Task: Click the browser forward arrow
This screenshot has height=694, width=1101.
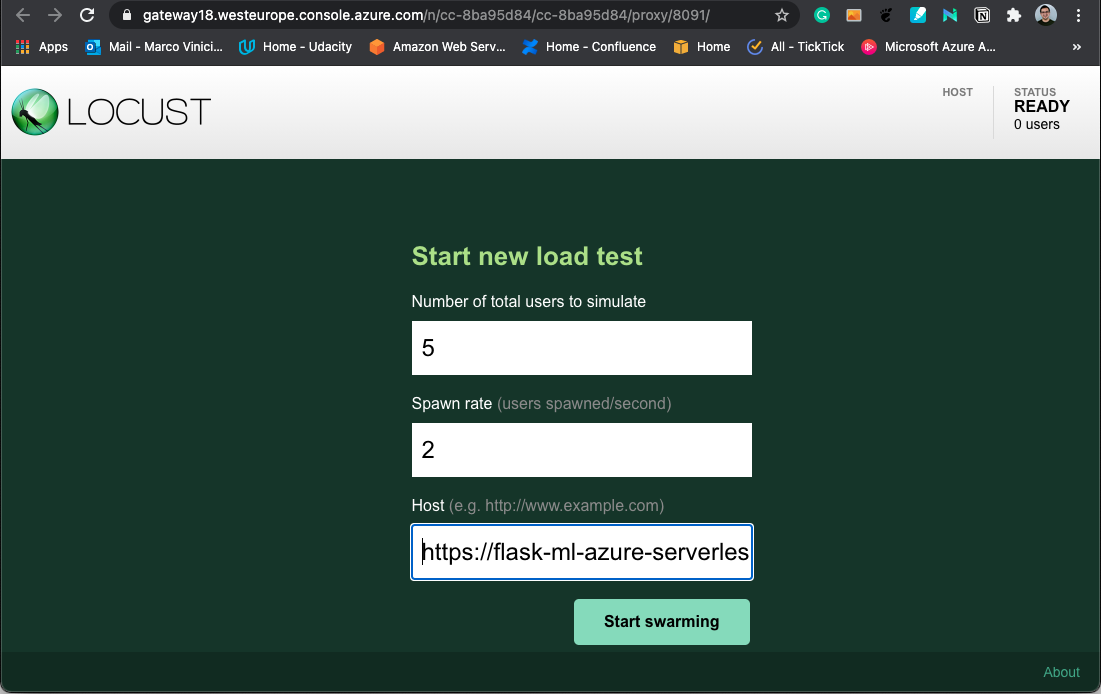Action: (55, 15)
